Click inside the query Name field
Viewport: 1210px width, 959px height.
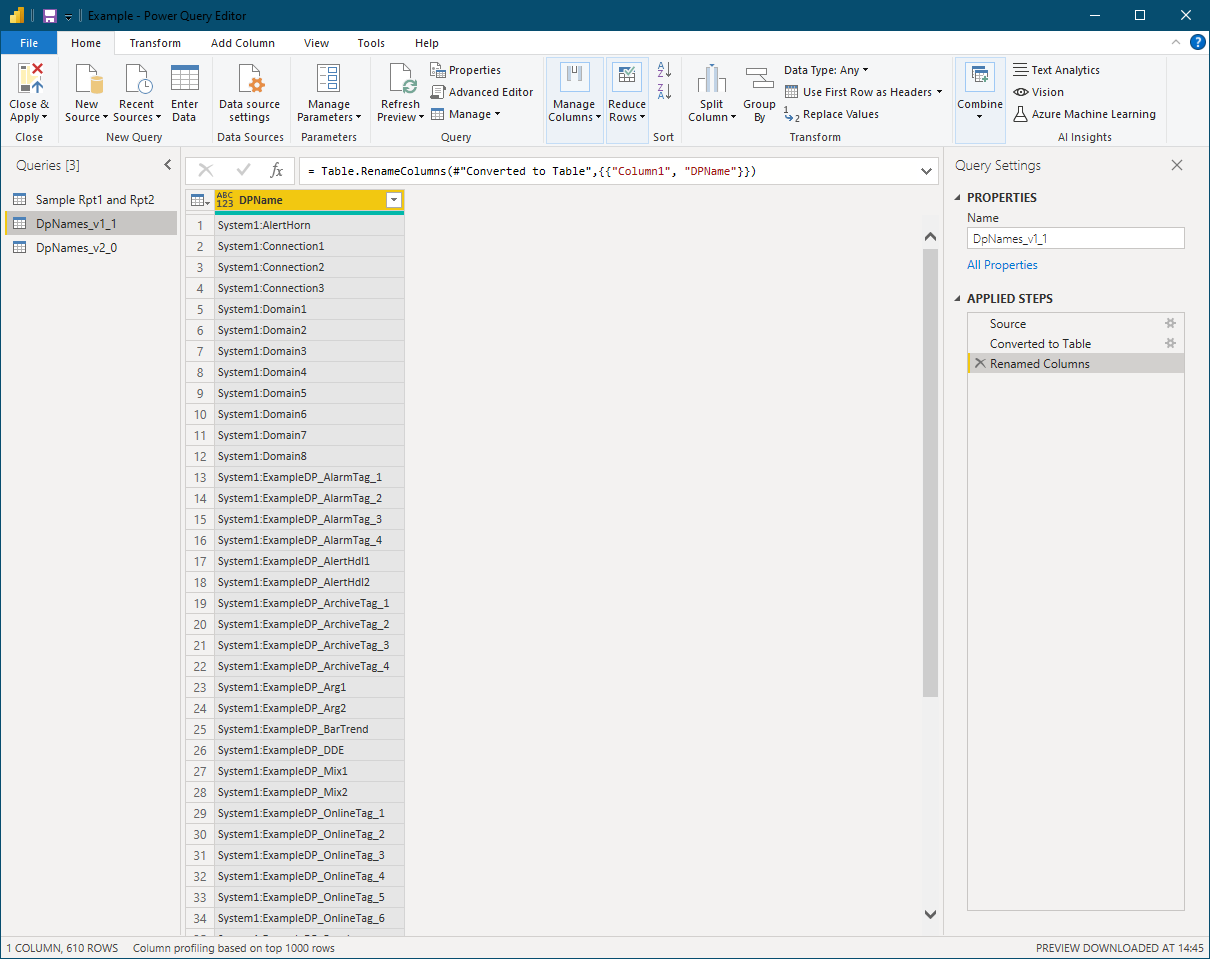1075,238
